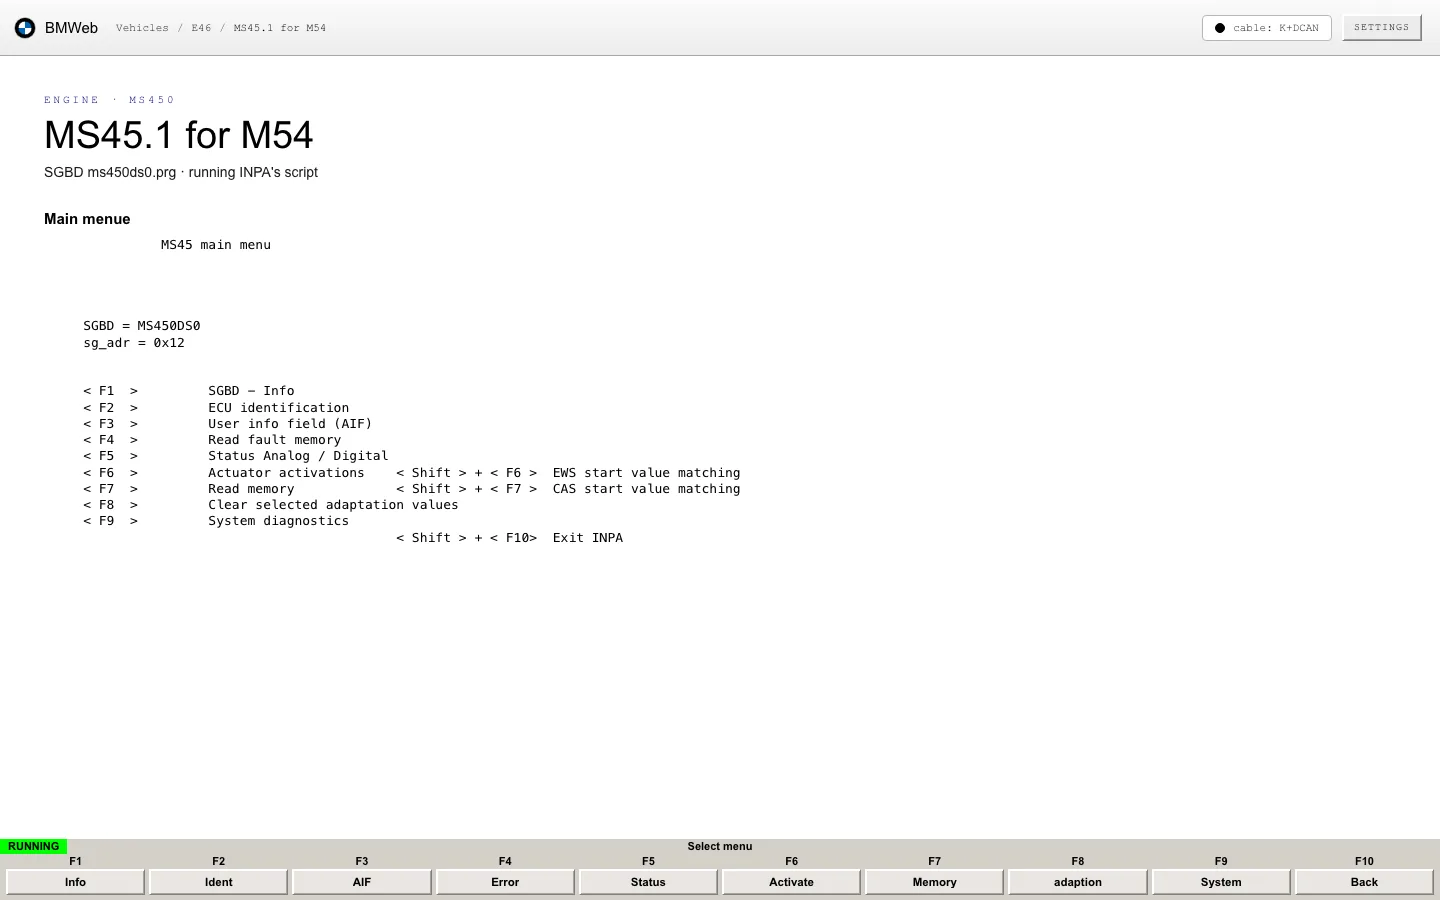Click the 'Actuator activations' text
Viewport: 1440px width, 900px height.
(286, 473)
